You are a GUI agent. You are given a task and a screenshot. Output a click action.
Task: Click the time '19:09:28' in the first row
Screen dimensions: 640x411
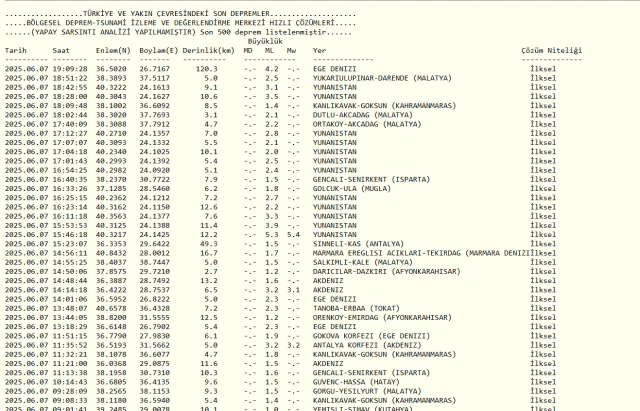[x=70, y=69]
